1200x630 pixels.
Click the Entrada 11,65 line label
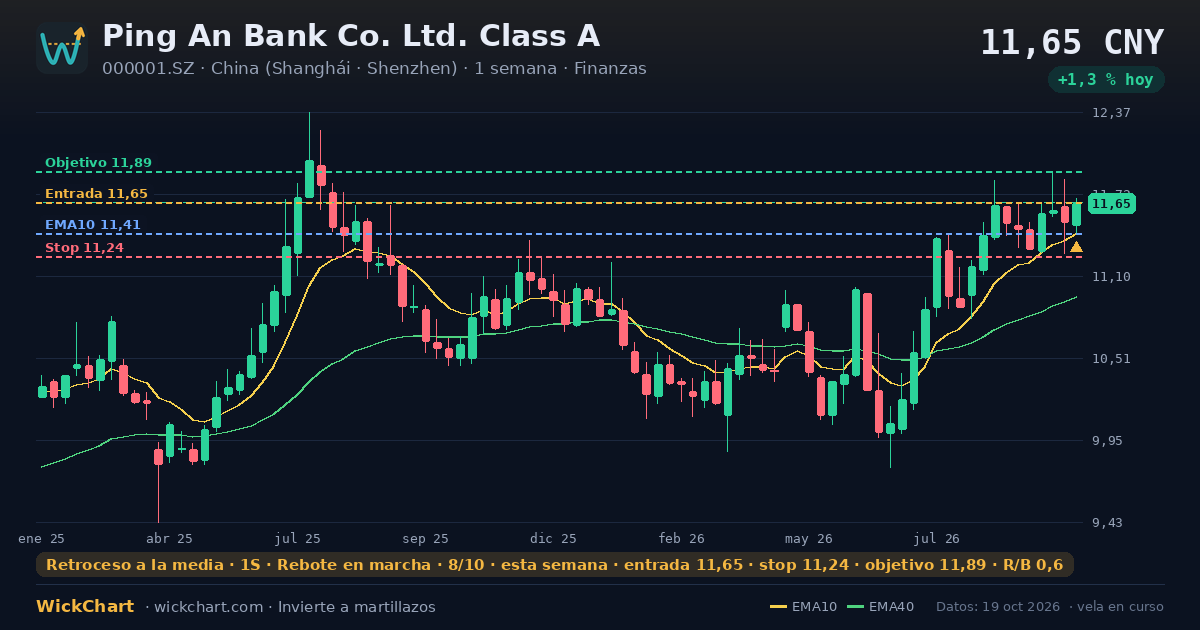[x=96, y=194]
